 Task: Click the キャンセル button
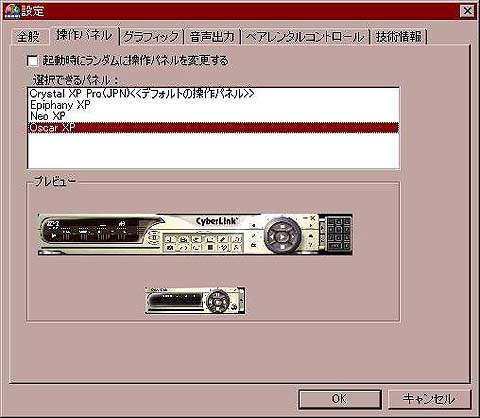[429, 399]
